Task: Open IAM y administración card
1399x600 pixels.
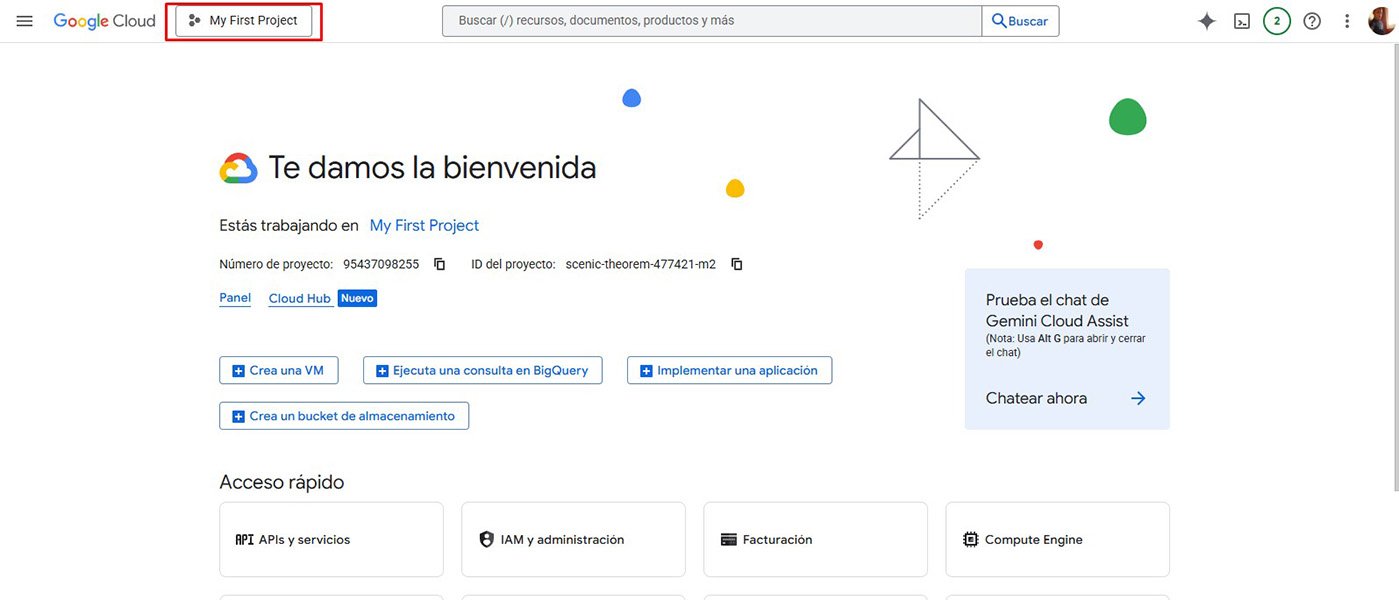Action: click(573, 539)
